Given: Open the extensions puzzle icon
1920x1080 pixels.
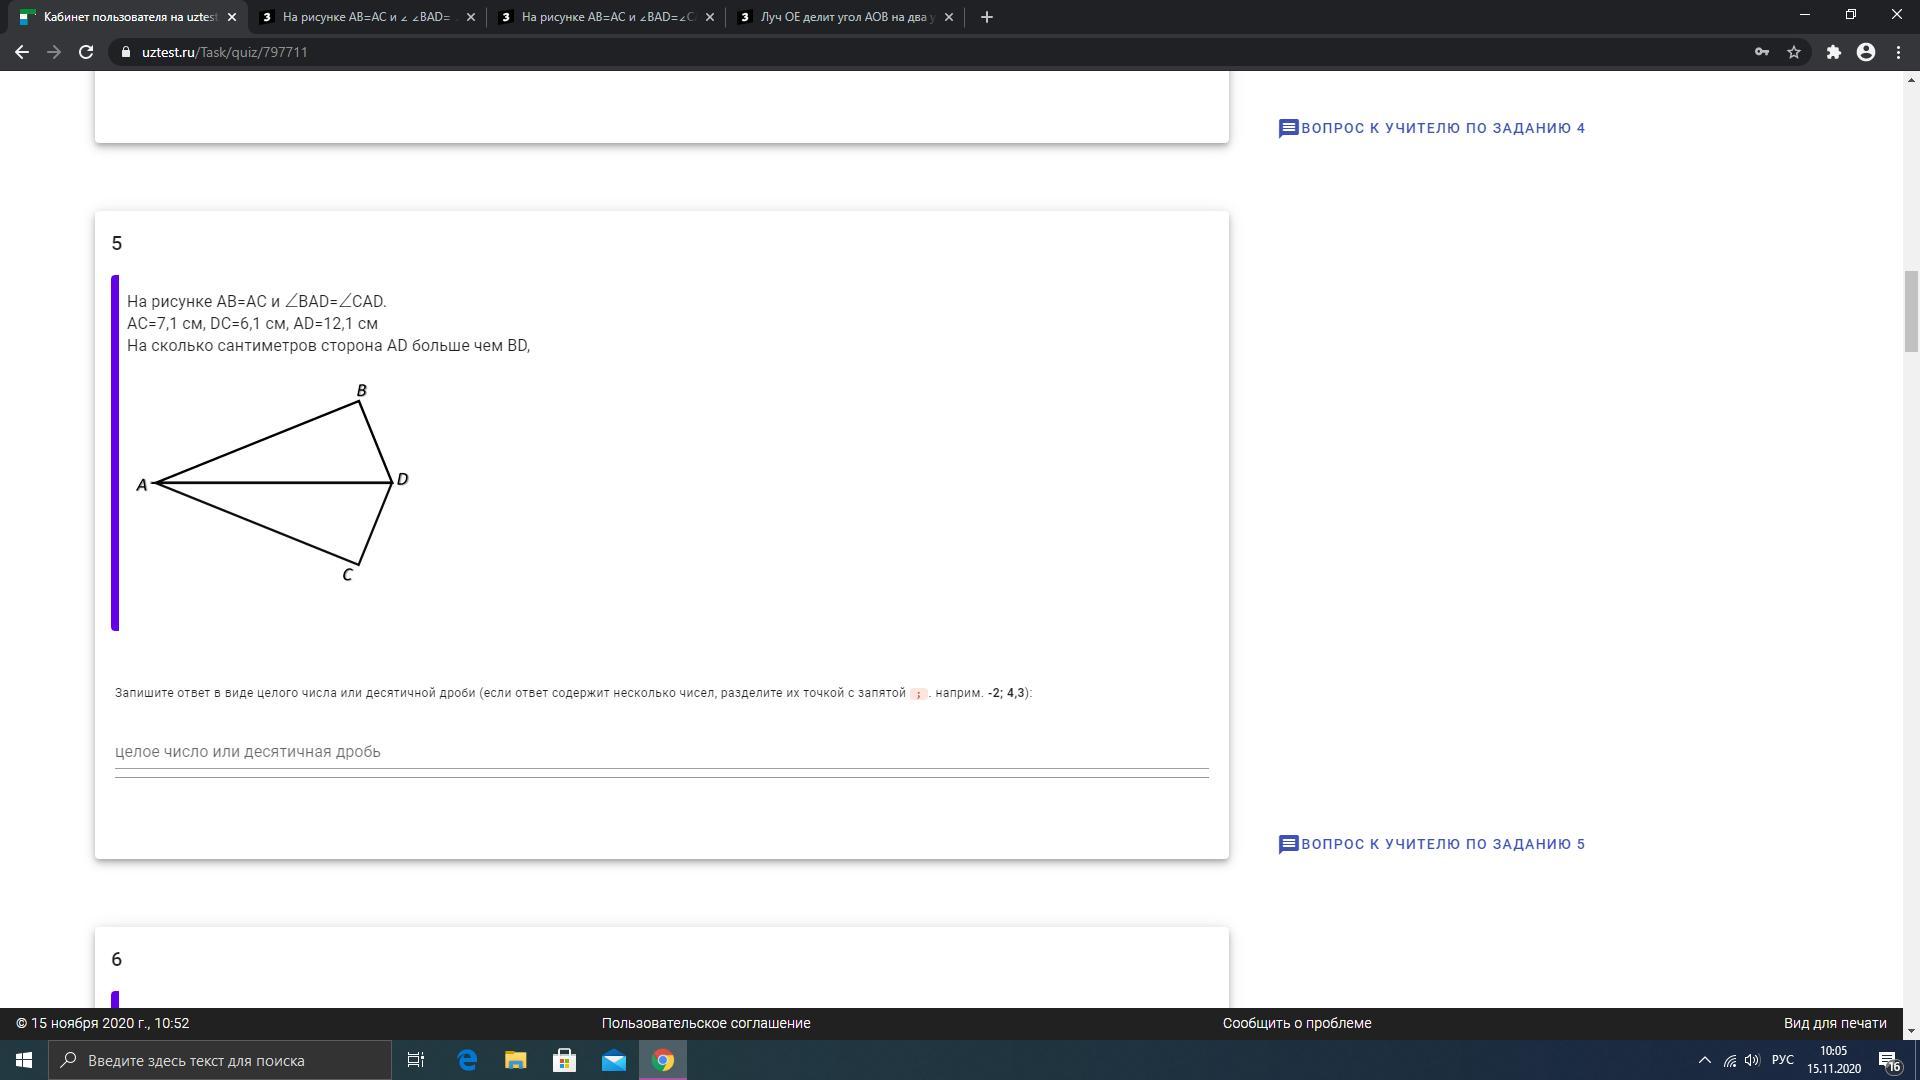Looking at the screenshot, I should click(x=1833, y=52).
